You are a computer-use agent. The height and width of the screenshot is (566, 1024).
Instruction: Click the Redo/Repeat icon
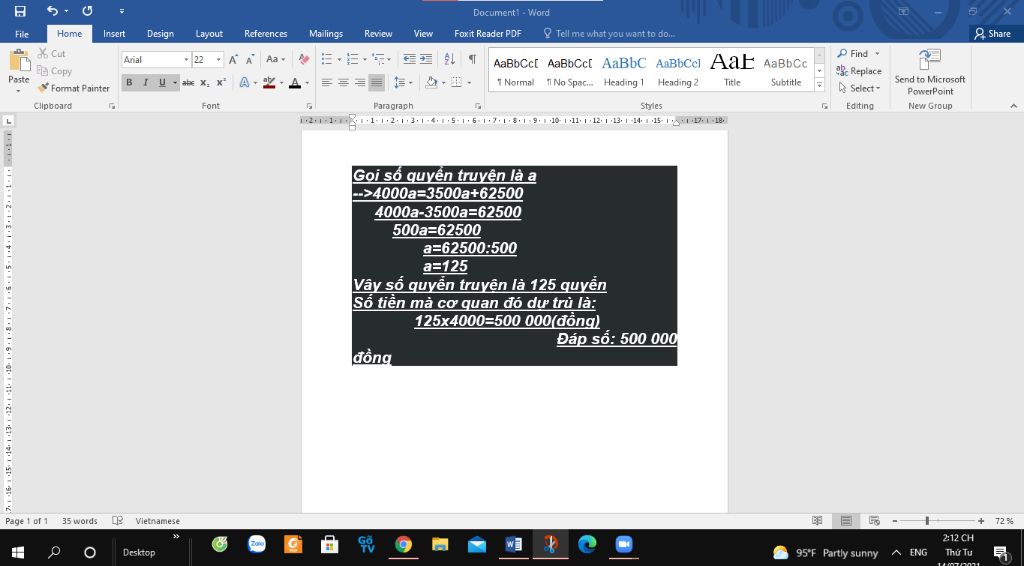[x=88, y=11]
